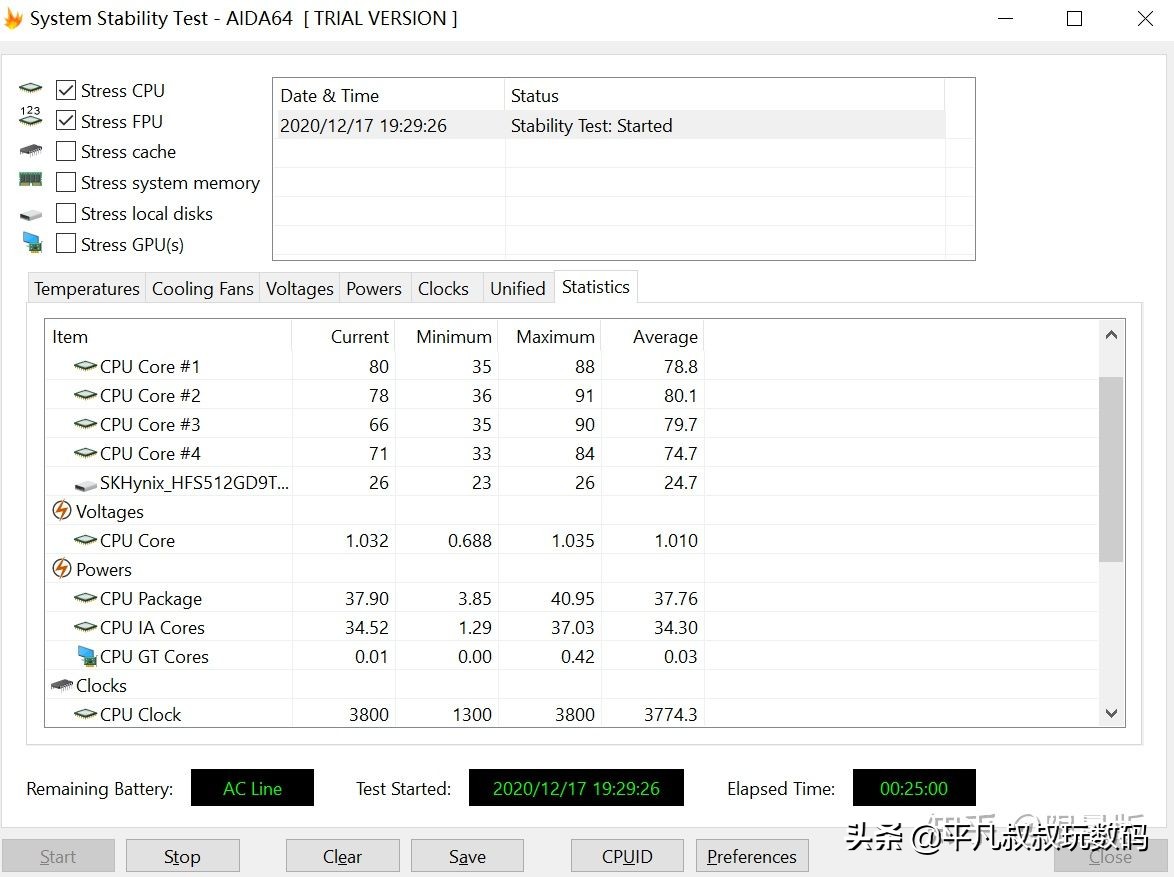
Task: Click the 123 icon beside Stress FPU
Action: click(31, 116)
